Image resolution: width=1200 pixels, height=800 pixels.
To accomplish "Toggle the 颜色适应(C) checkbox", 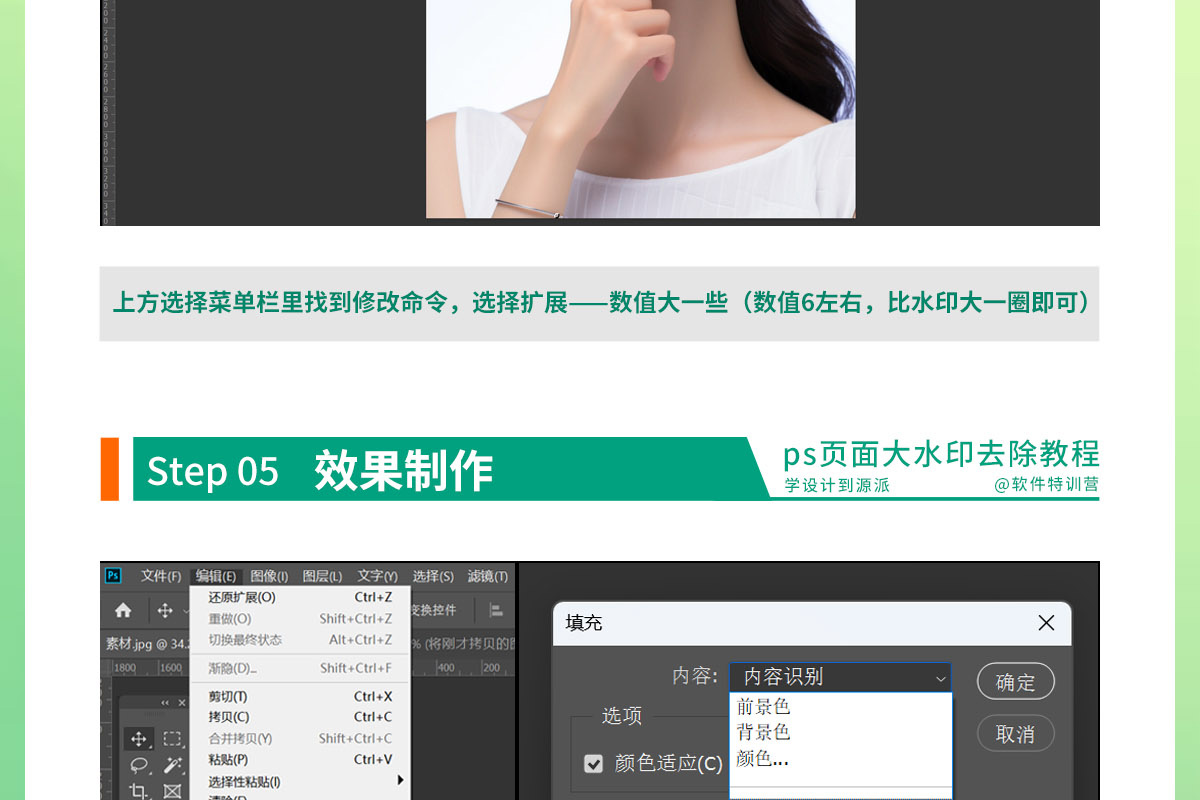I will click(594, 764).
